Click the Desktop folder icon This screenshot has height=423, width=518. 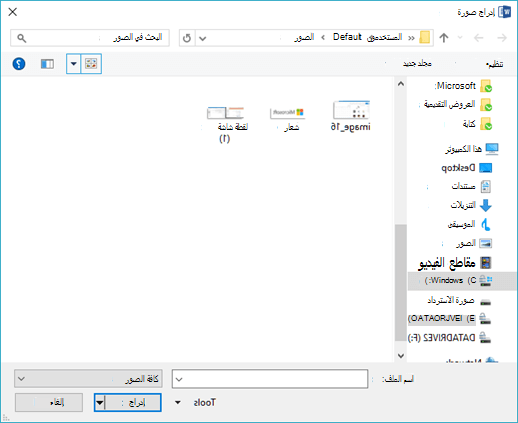(486, 168)
